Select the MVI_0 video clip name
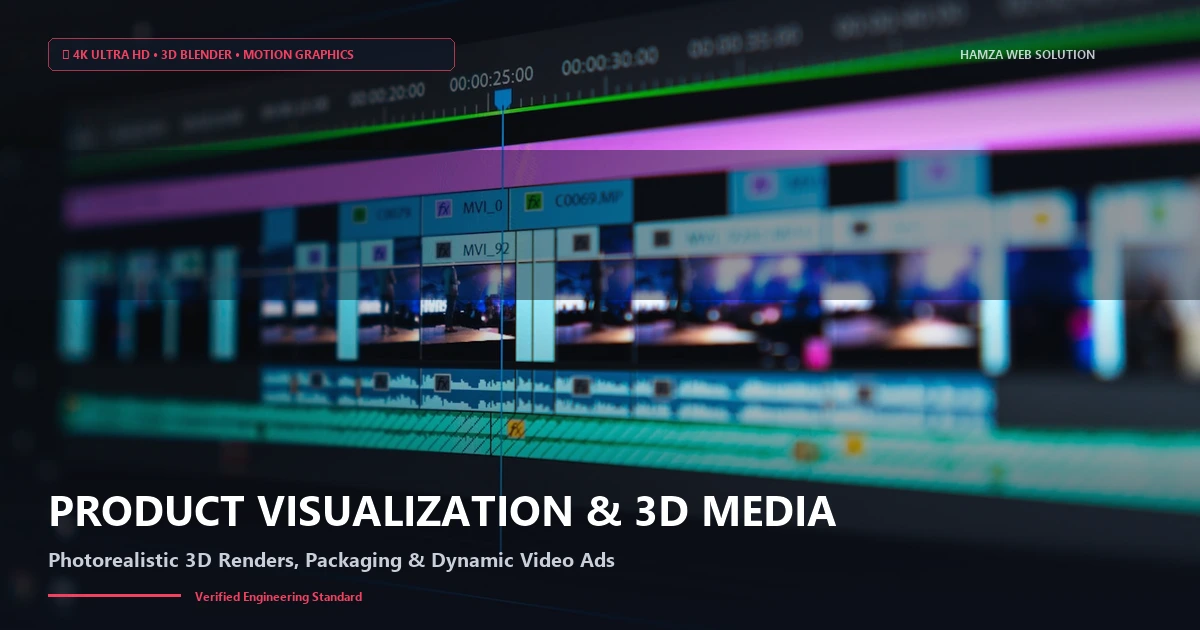This screenshot has width=1200, height=630. [484, 207]
